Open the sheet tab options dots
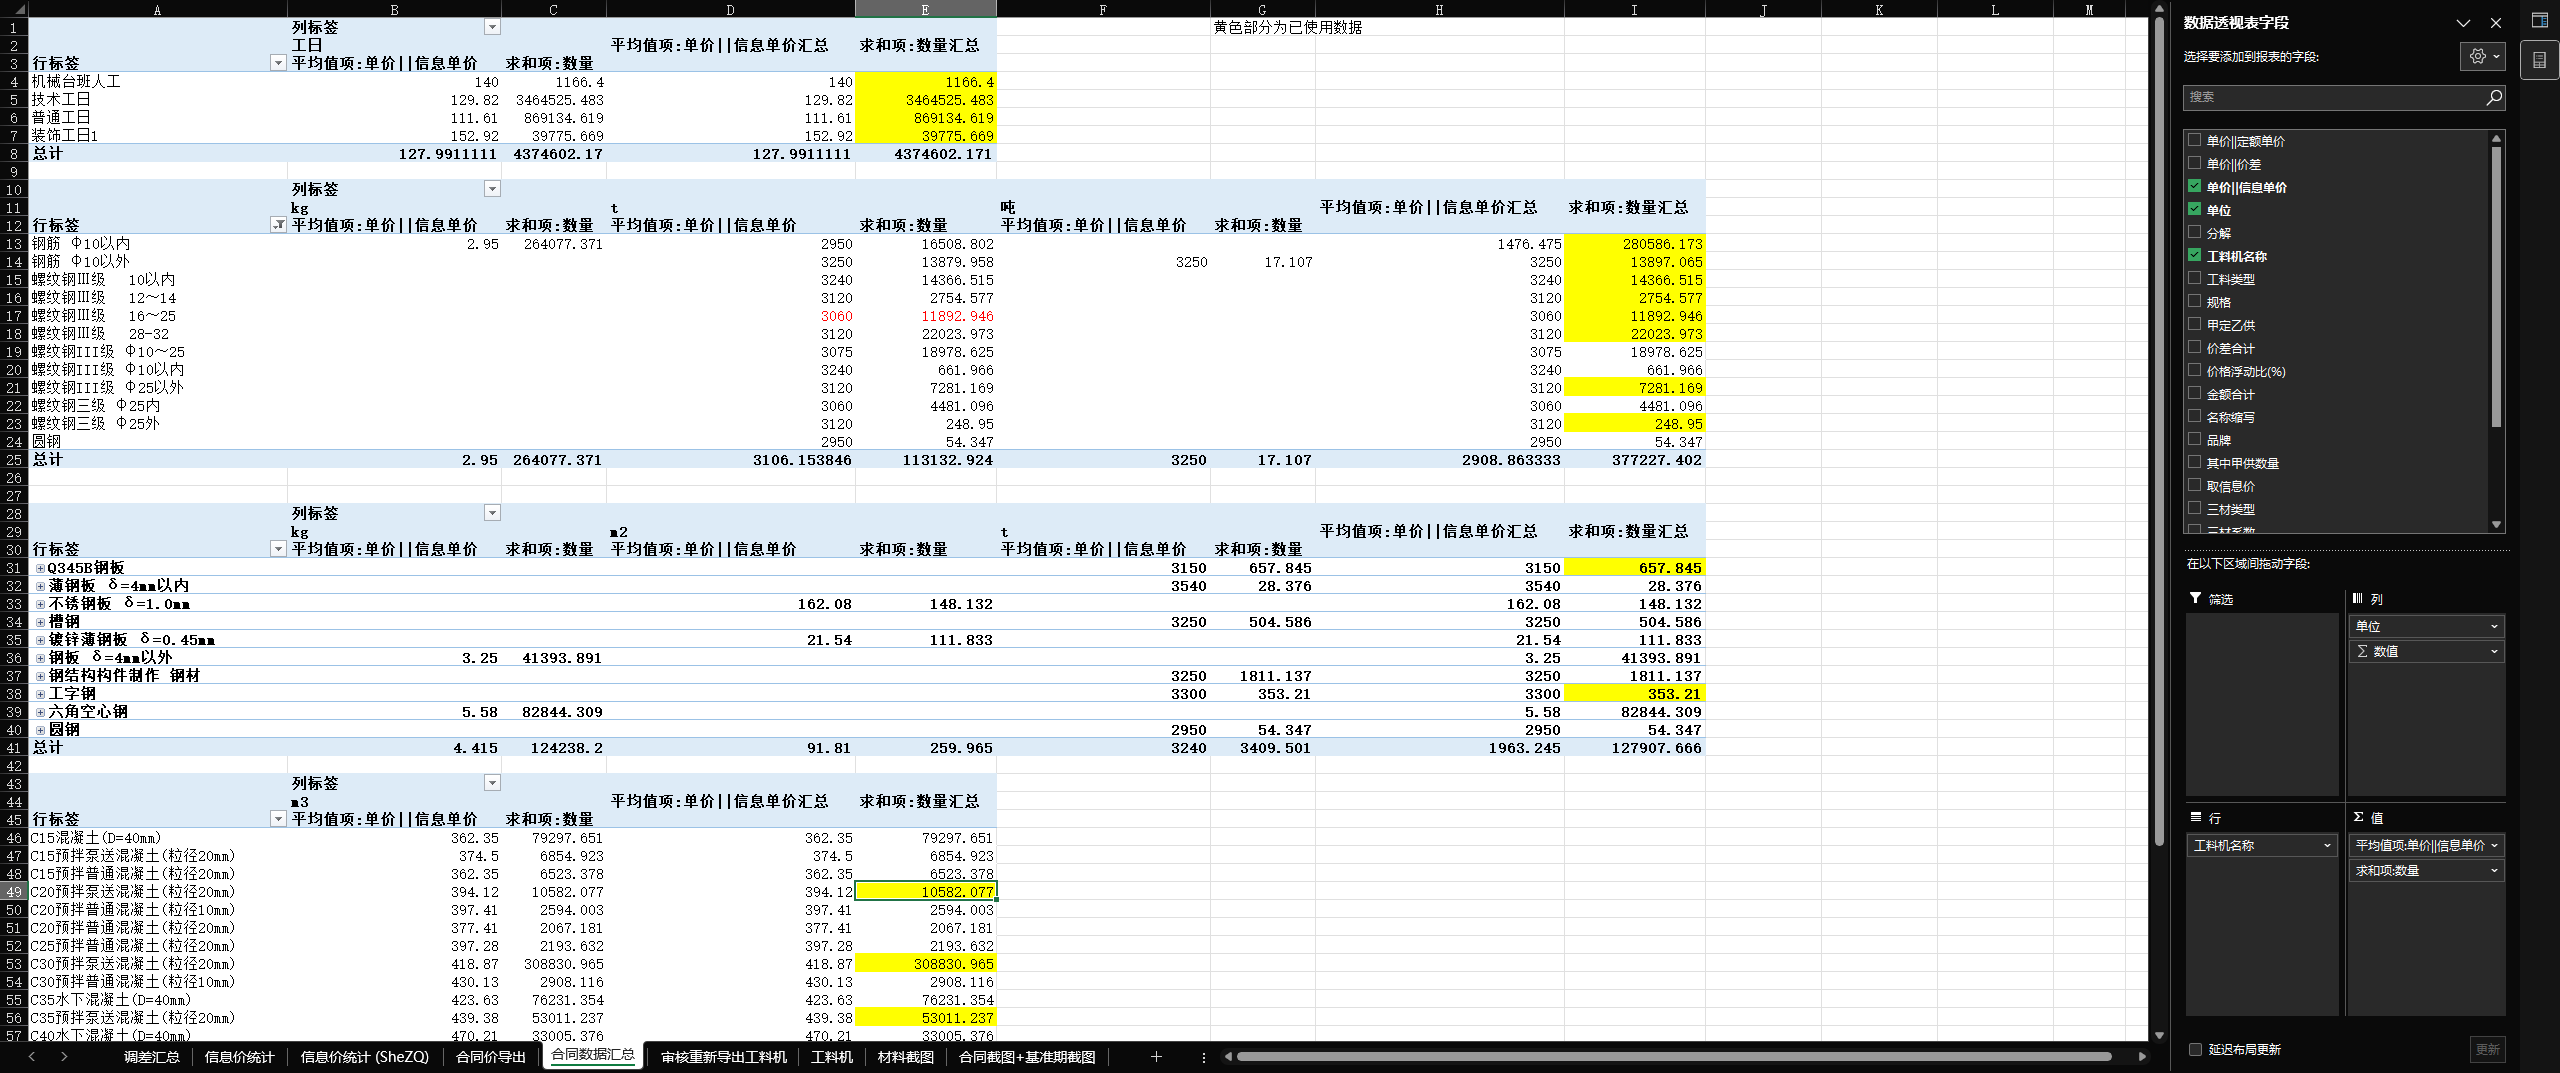 (x=1203, y=1056)
